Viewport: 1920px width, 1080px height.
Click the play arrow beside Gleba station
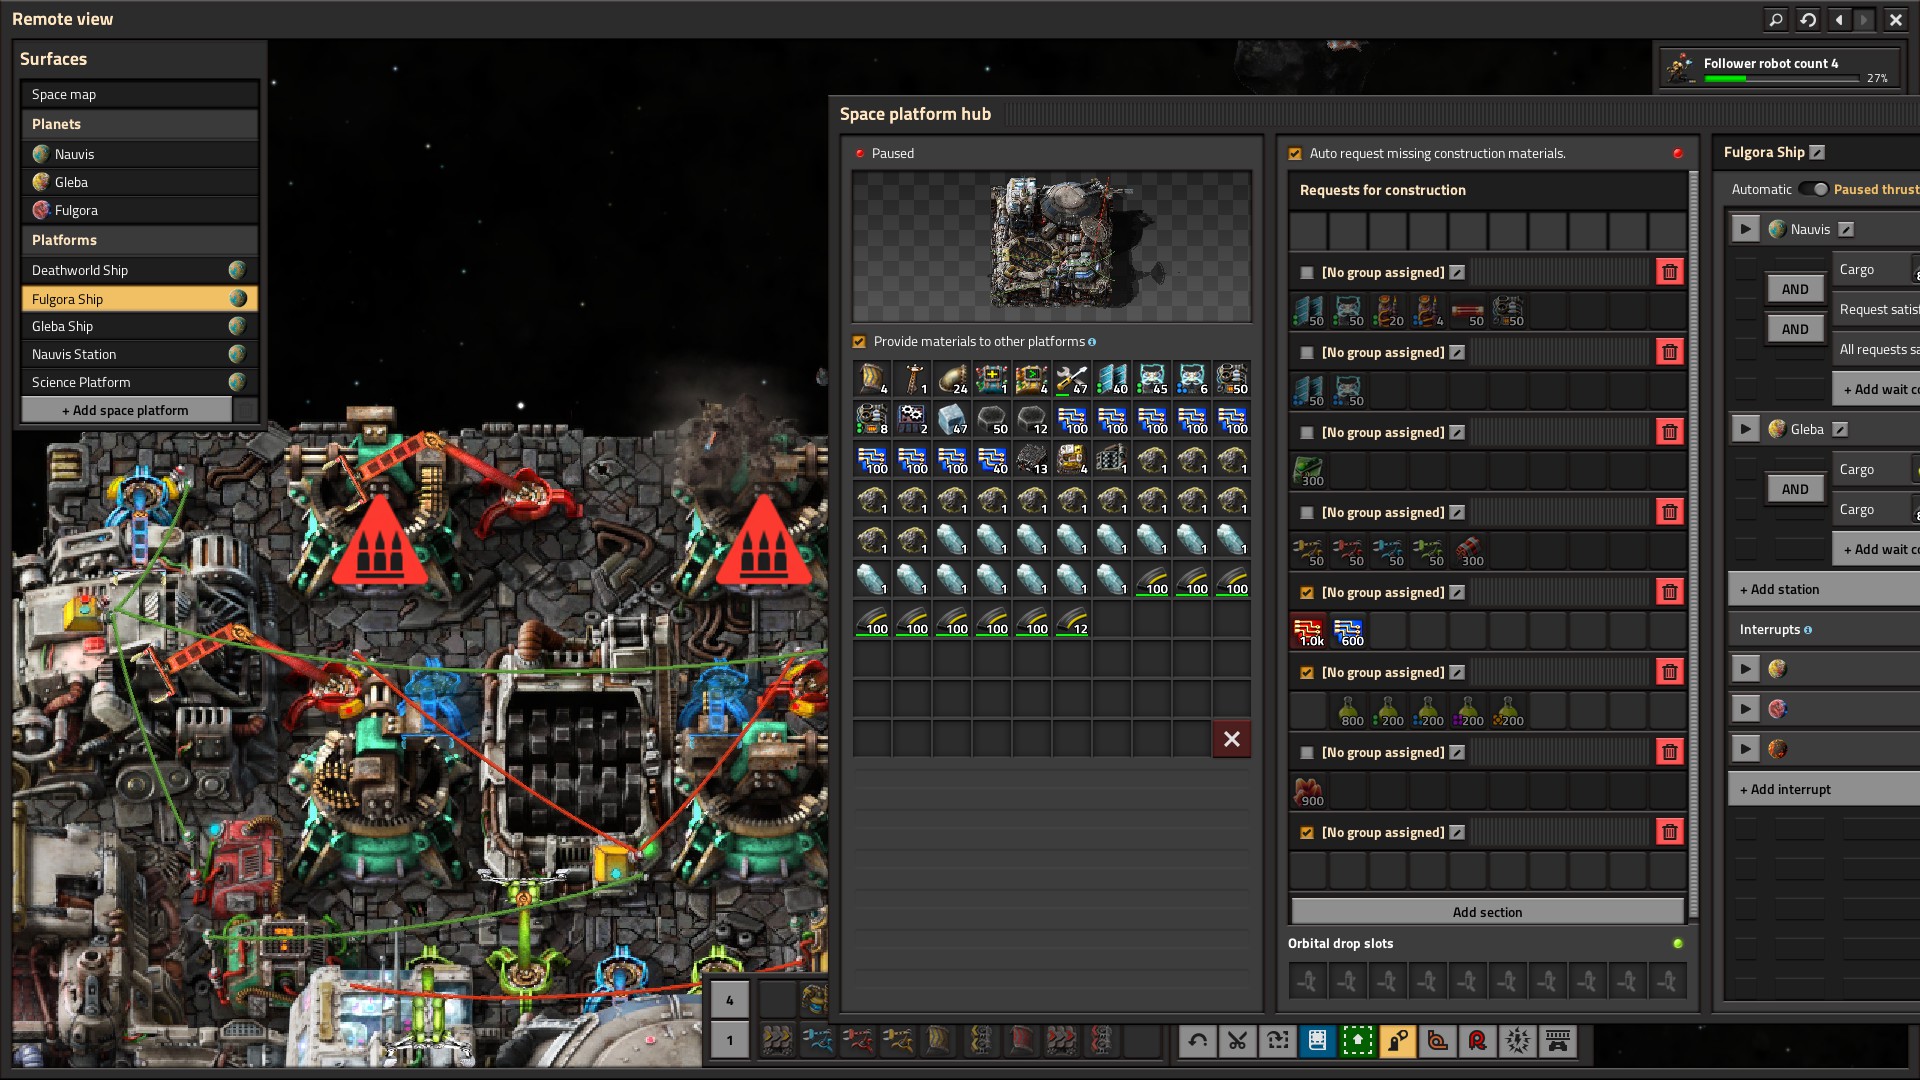(x=1745, y=429)
